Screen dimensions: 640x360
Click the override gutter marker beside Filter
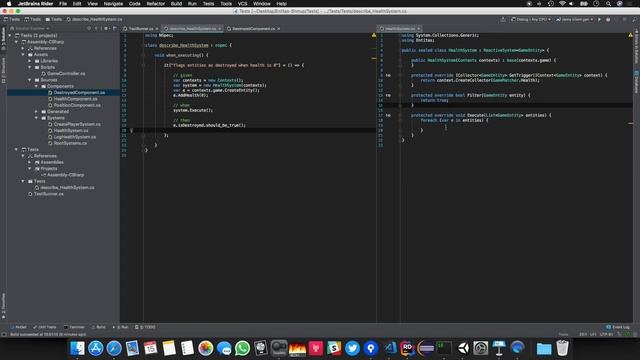point(388,95)
